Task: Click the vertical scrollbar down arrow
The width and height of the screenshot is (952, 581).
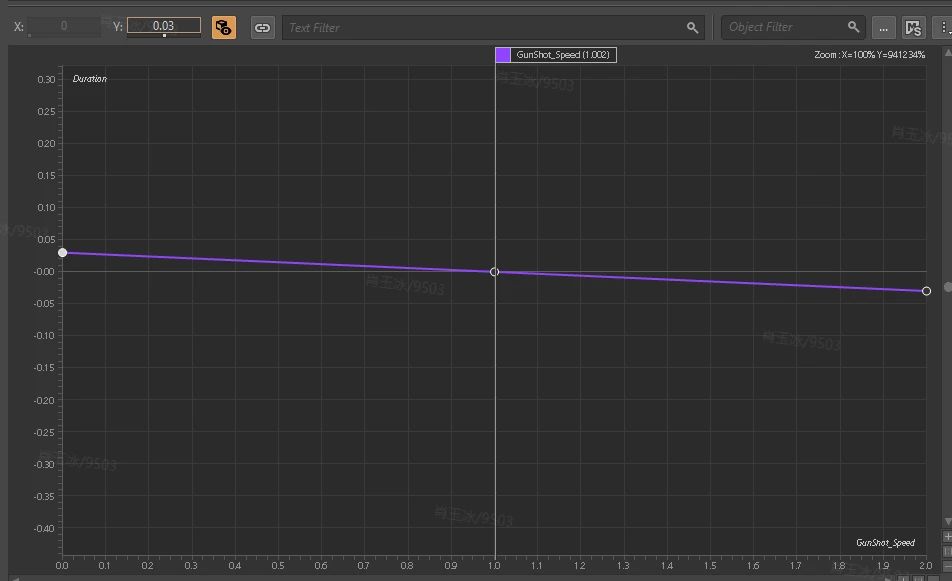Action: pyautogui.click(x=948, y=522)
